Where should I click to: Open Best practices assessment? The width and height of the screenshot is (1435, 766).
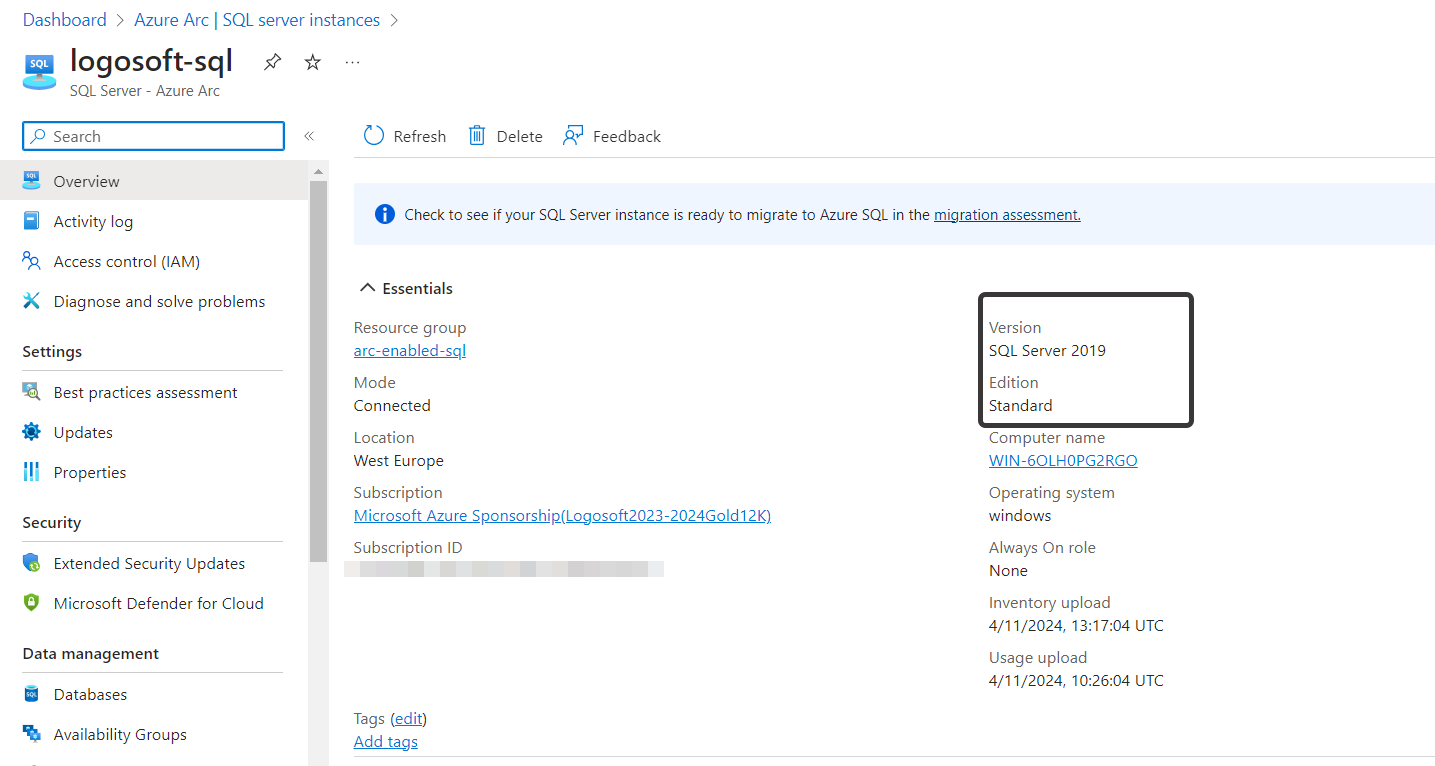145,392
